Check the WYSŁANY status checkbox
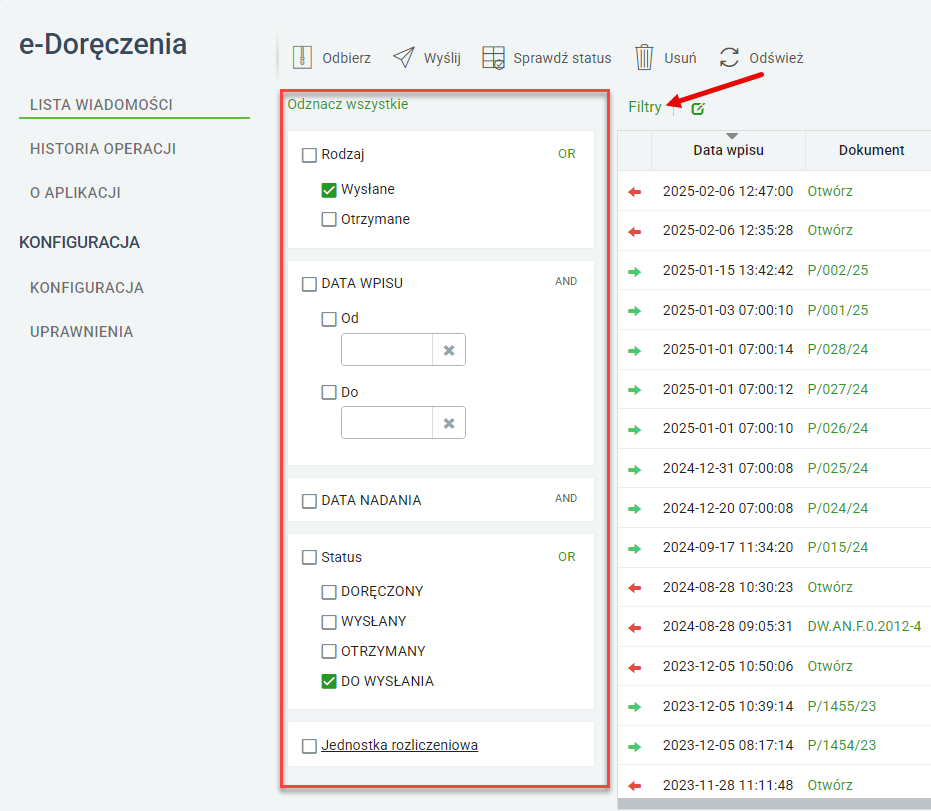 point(329,622)
